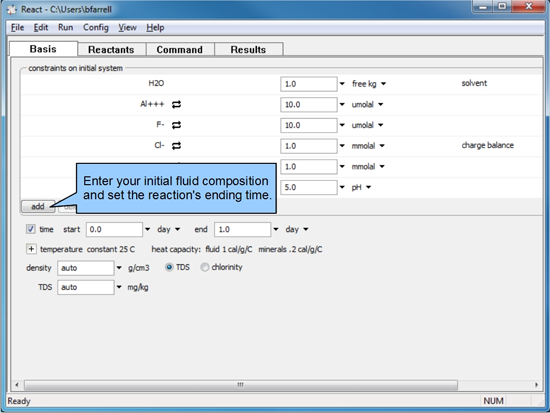Open the value arrow next to H2O 1.0 field
Screen dimensions: 550x413
tap(342, 84)
